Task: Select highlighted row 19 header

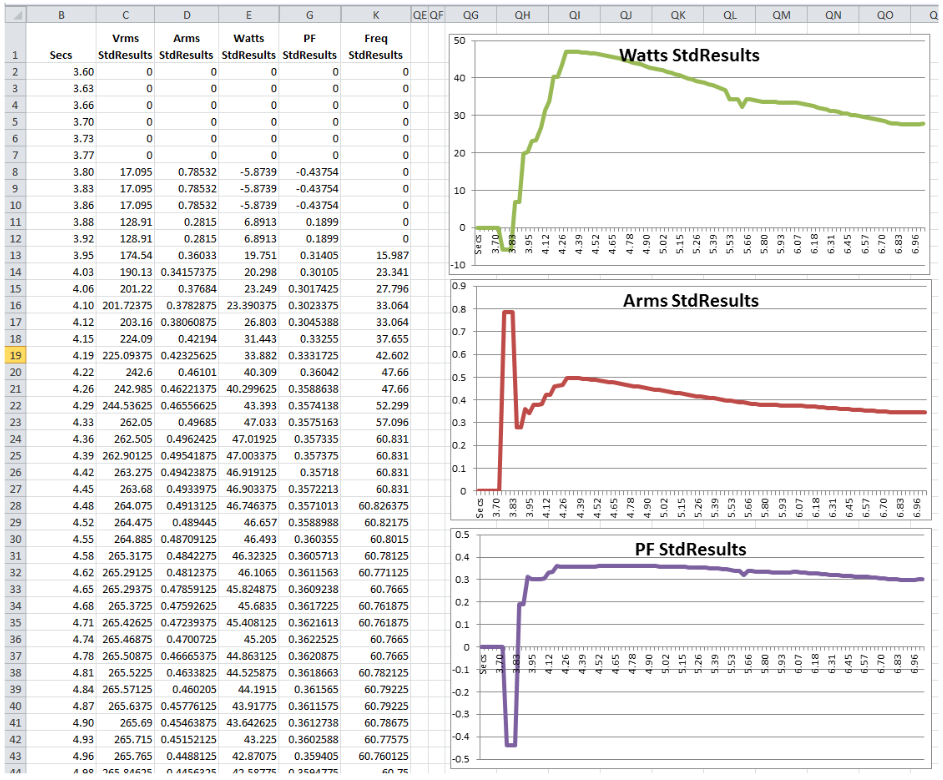Action: coord(13,354)
